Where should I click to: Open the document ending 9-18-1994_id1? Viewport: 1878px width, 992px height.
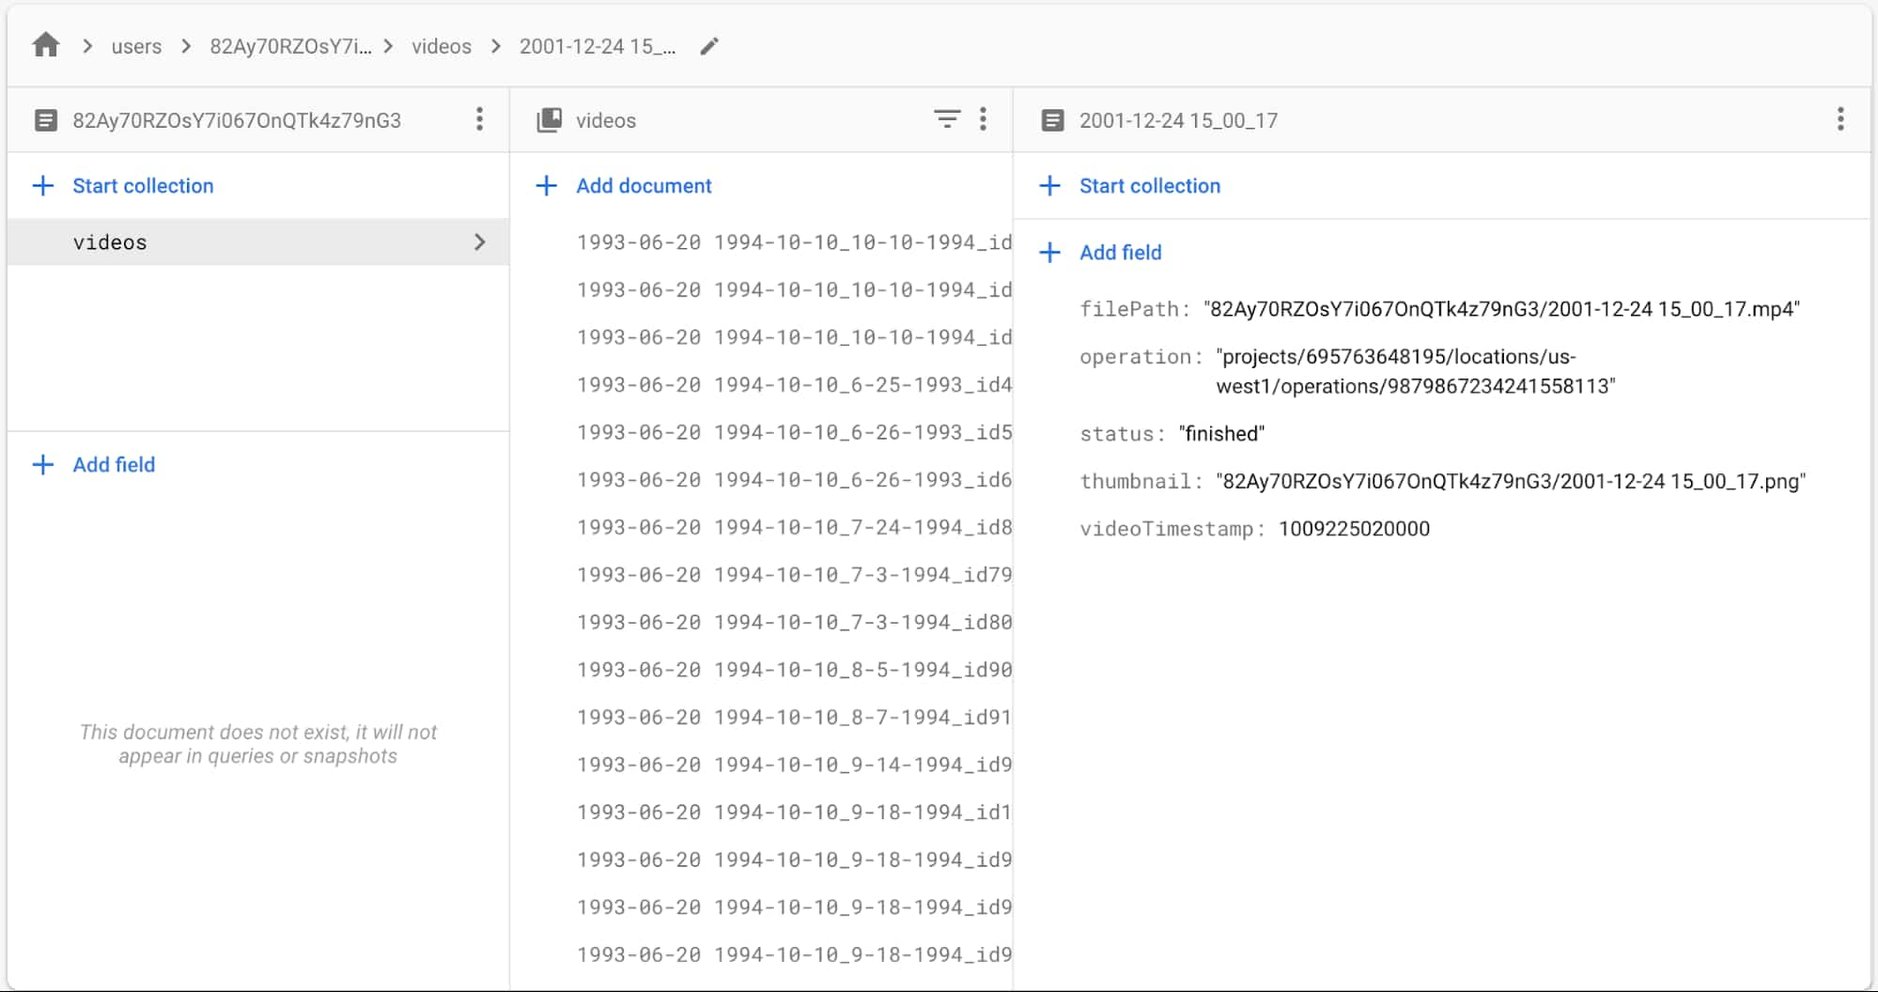794,812
